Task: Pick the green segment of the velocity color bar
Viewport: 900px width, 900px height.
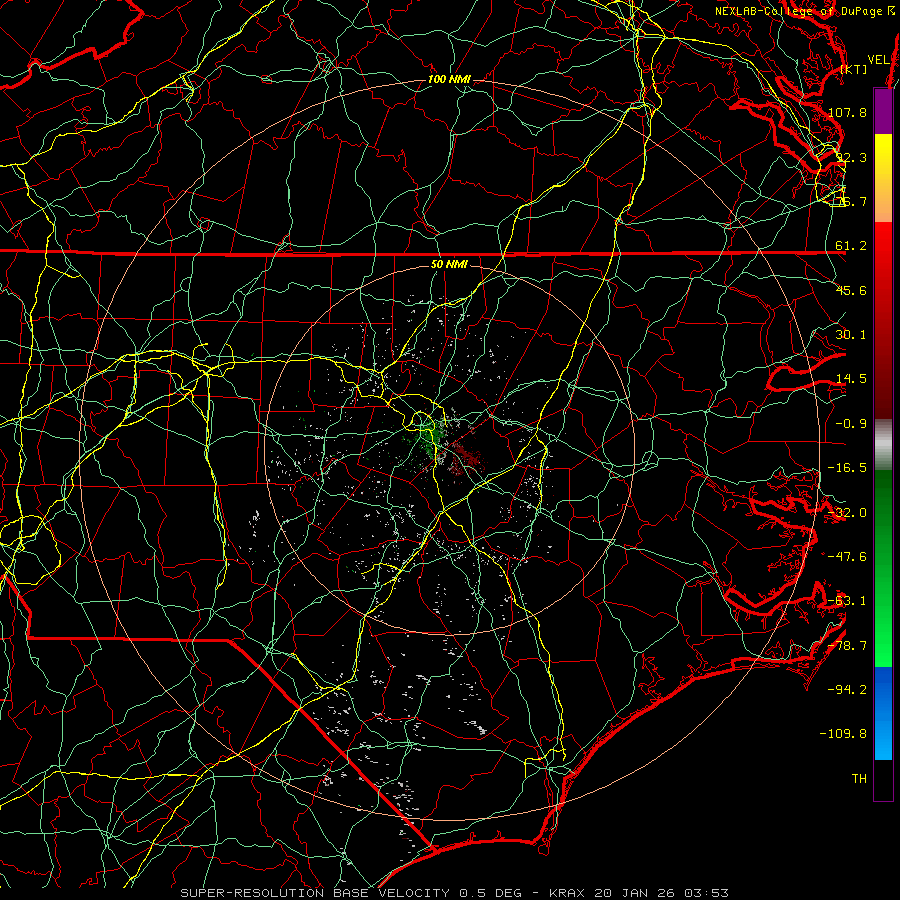Action: pyautogui.click(x=883, y=568)
